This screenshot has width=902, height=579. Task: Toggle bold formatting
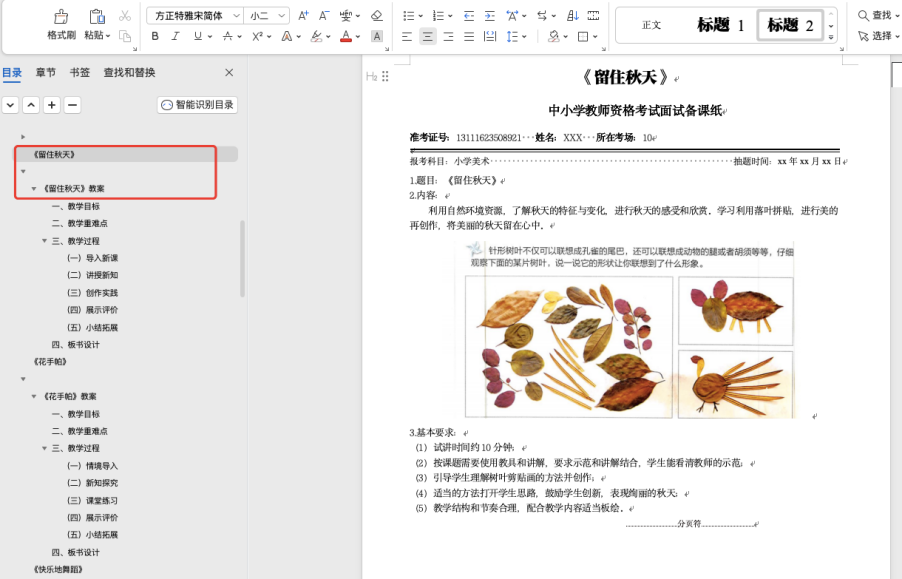(155, 36)
